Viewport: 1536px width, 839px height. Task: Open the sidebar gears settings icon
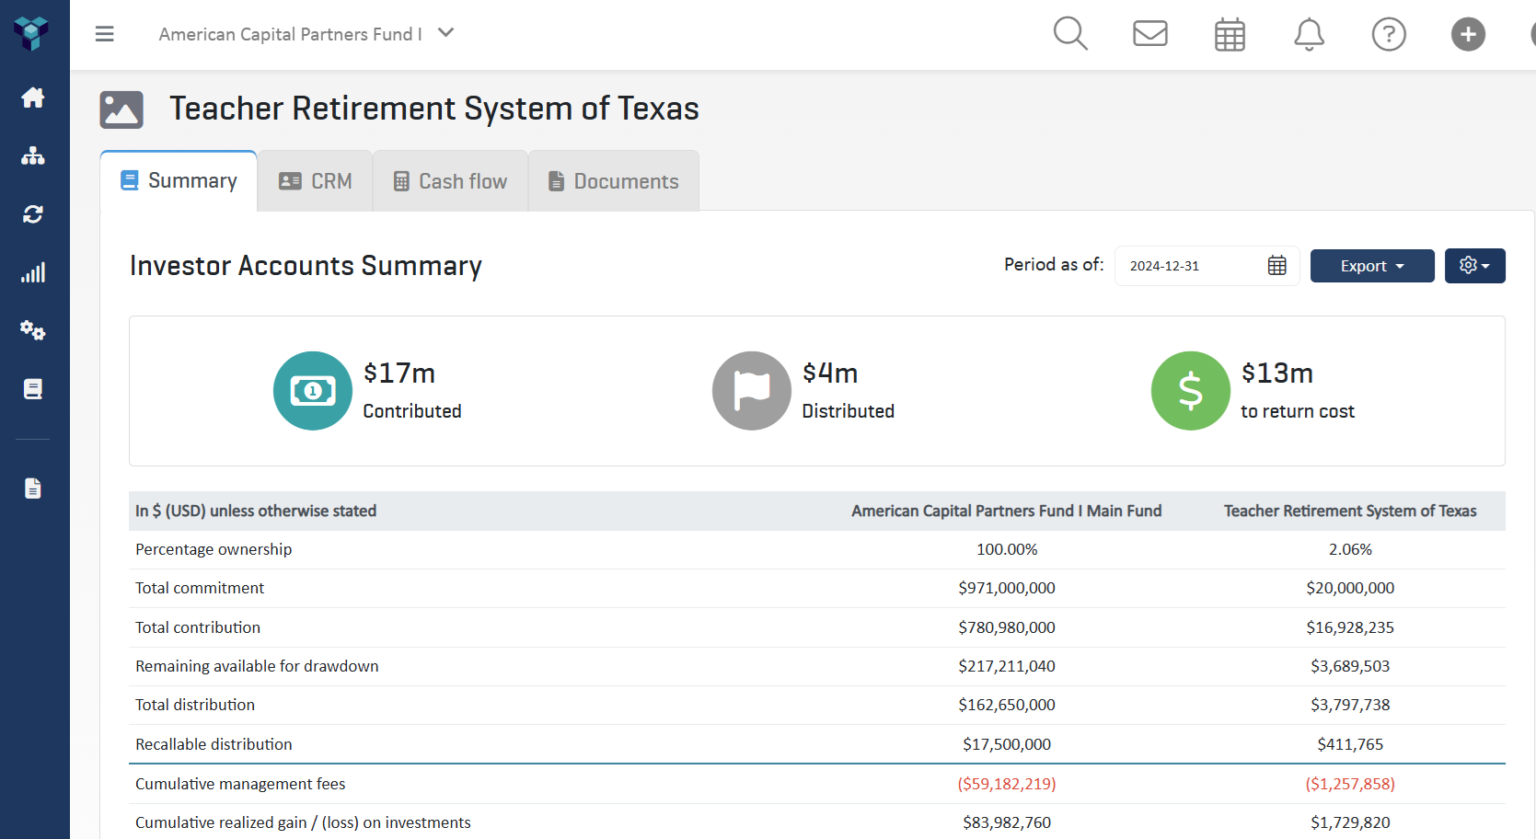33,331
